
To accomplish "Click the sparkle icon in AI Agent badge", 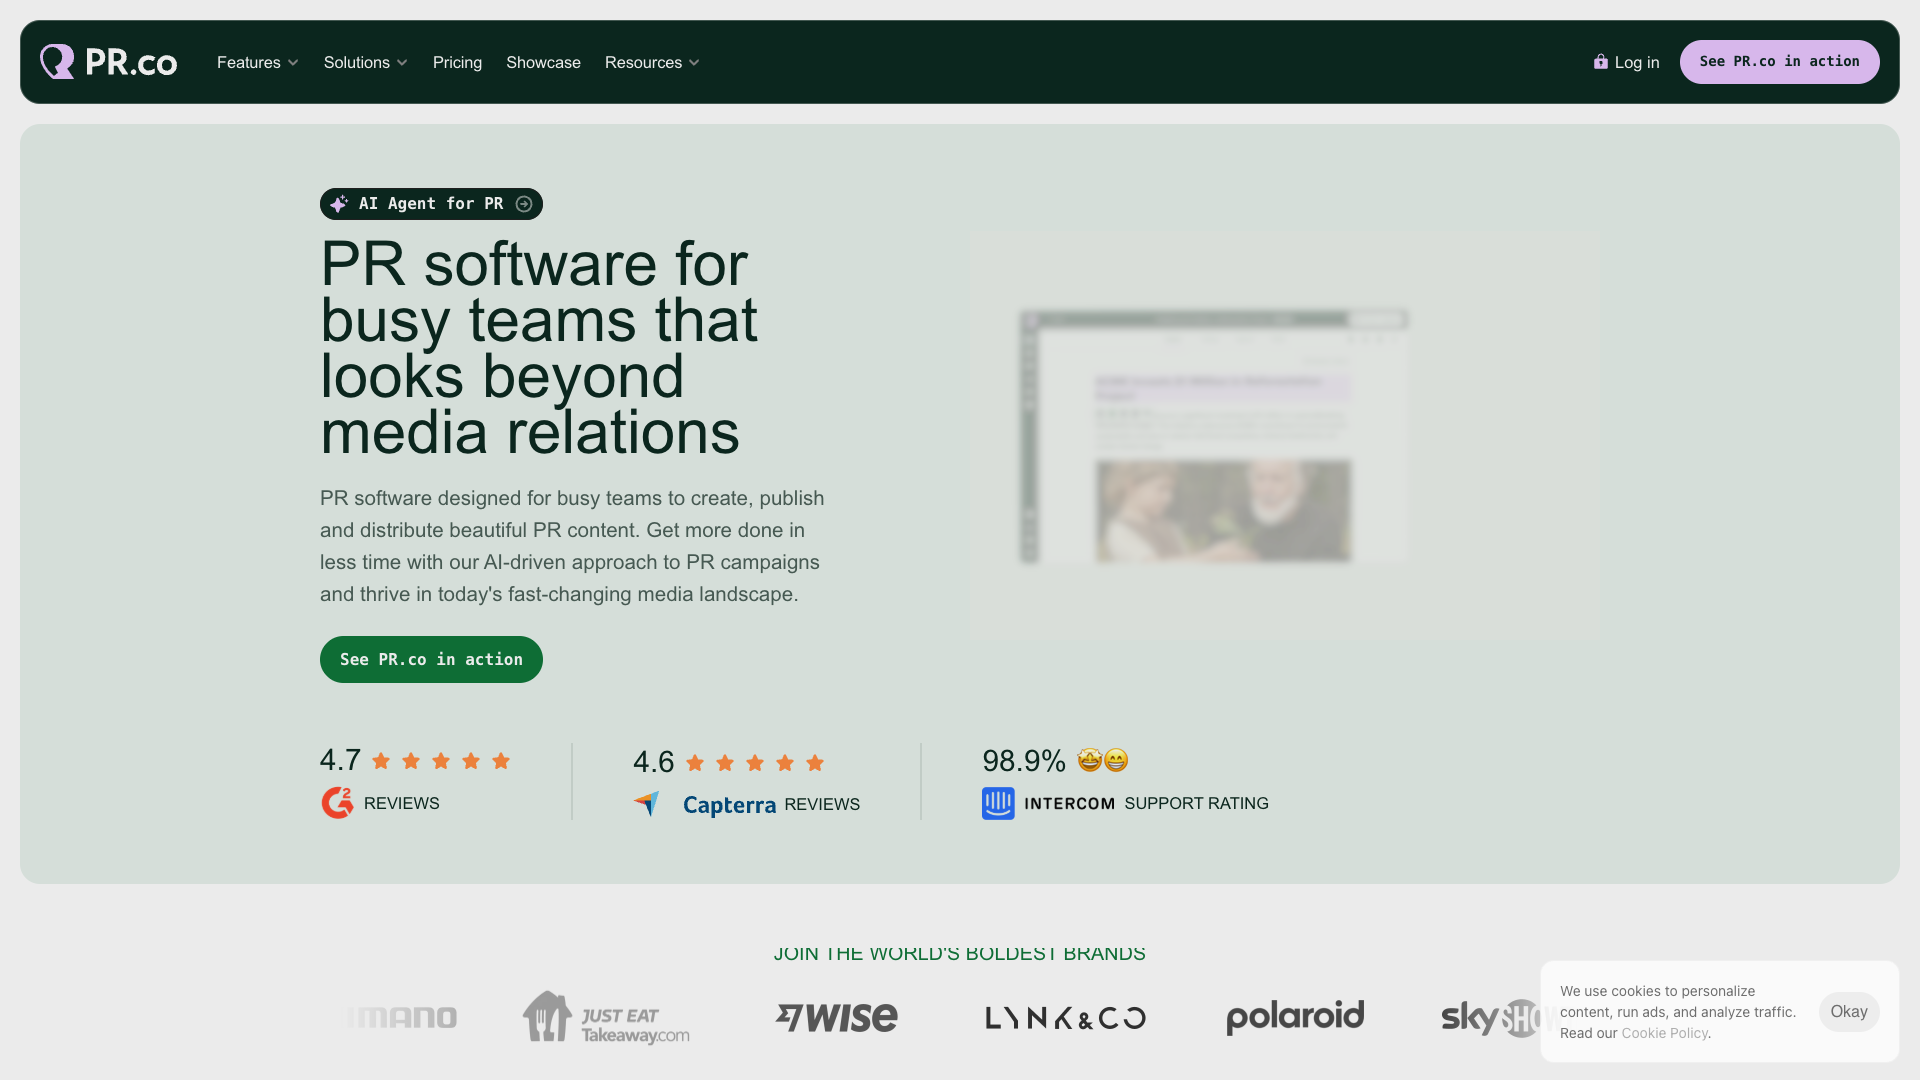I will (x=339, y=204).
